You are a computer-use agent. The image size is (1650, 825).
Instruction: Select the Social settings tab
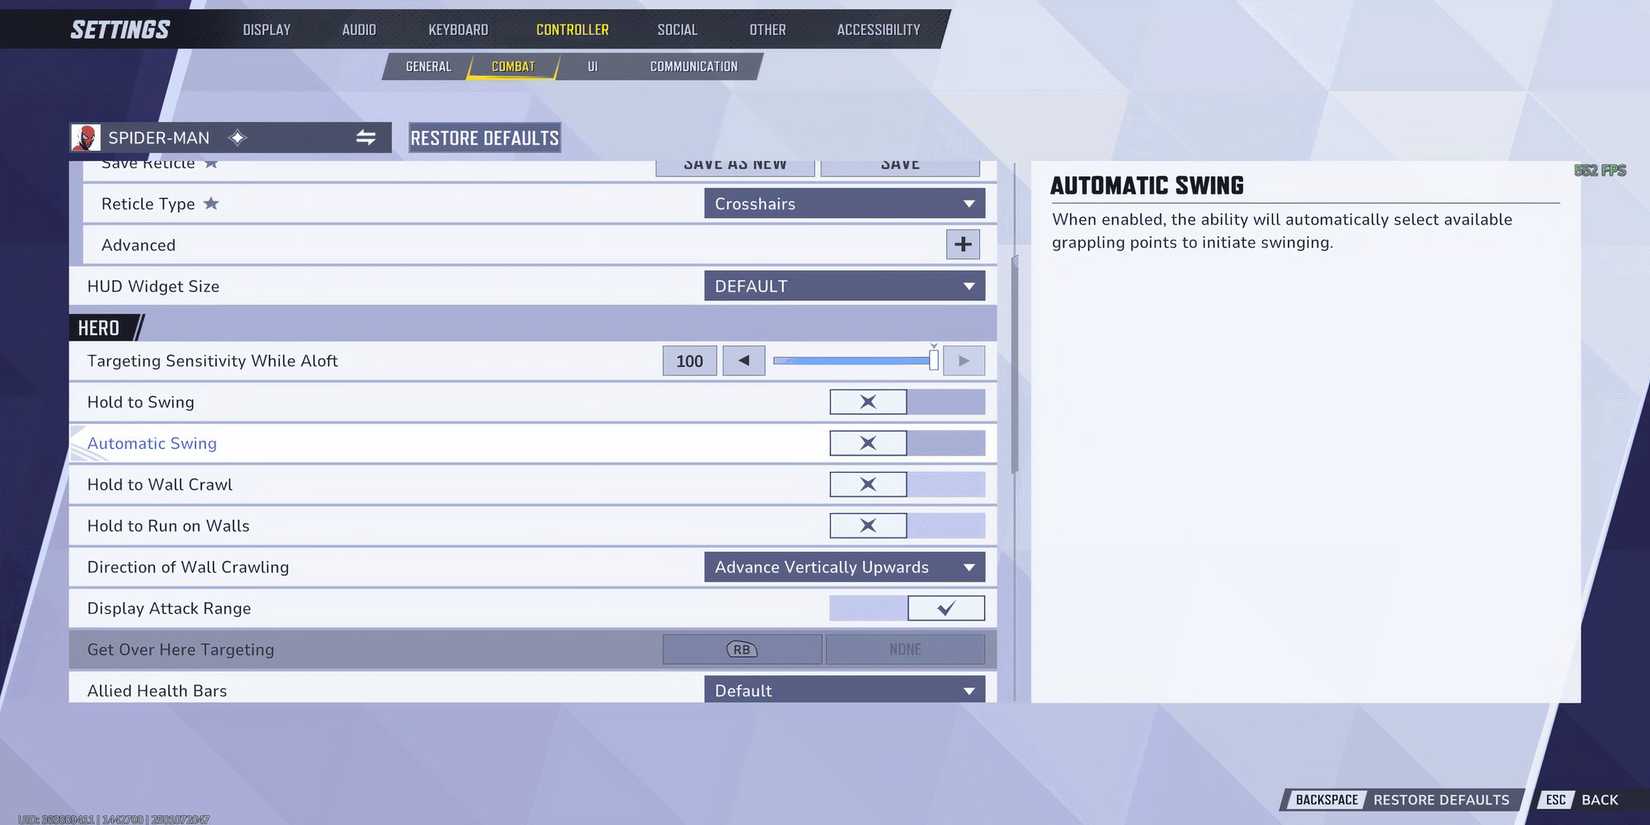(677, 30)
